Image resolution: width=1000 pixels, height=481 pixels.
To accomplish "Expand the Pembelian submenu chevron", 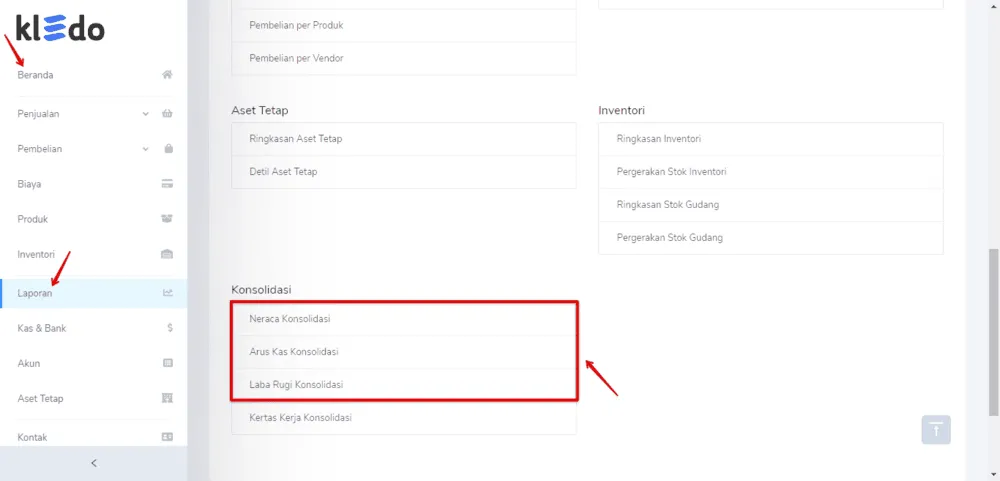I will coord(145,149).
